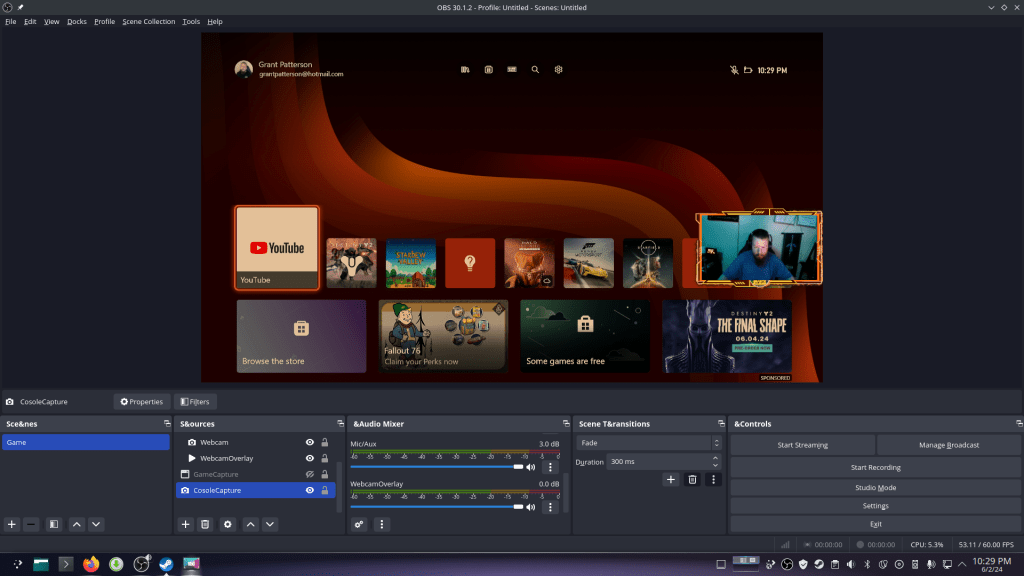Delete selected source using the trash icon
The width and height of the screenshot is (1024, 576).
tap(206, 524)
